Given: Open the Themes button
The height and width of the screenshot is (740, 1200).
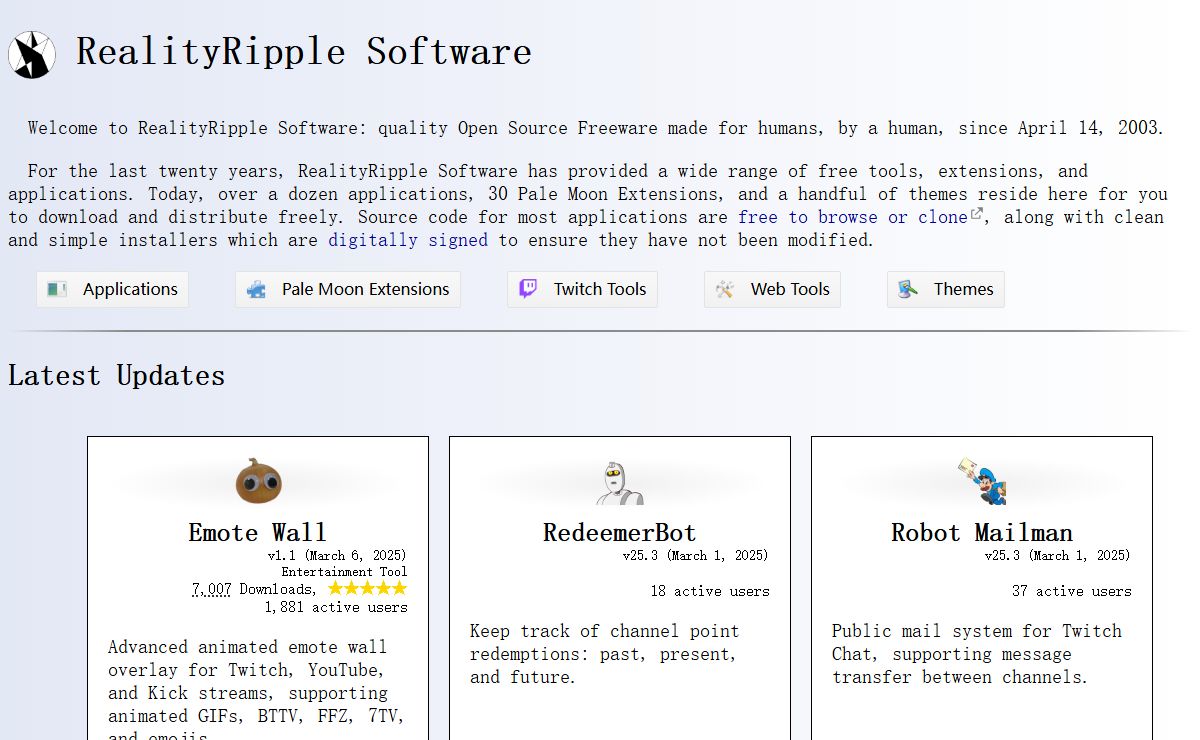Looking at the screenshot, I should pyautogui.click(x=946, y=289).
